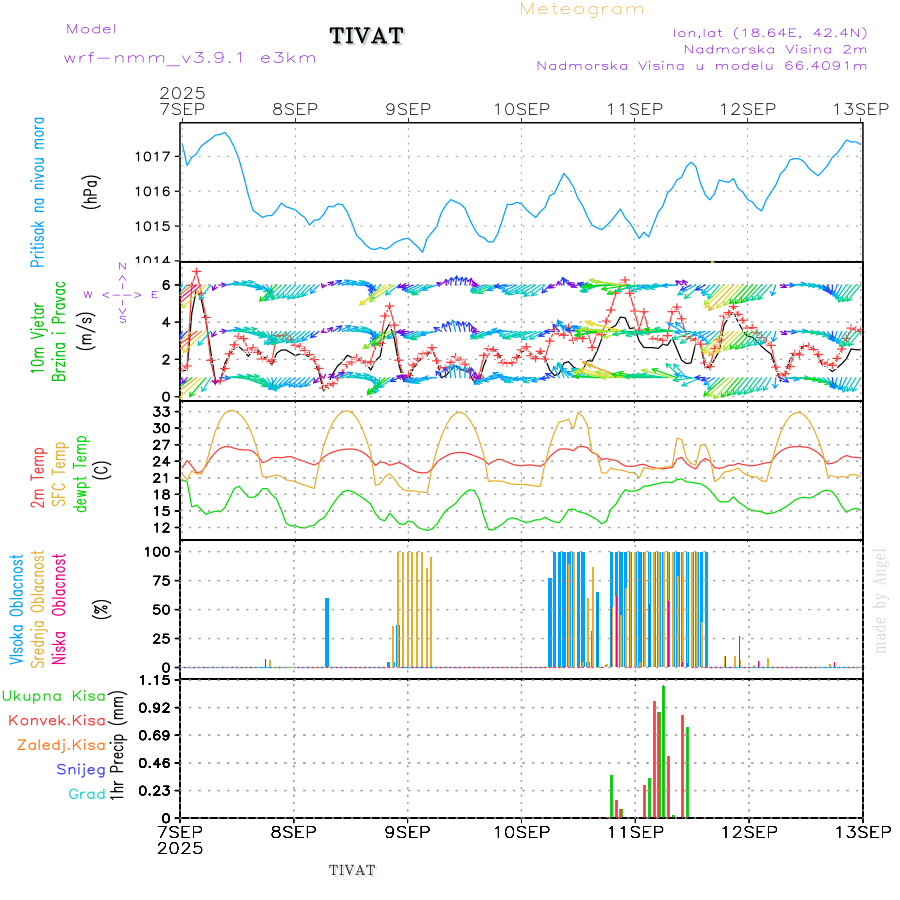900x900 pixels.
Task: Select the Konvek.Kisa legend entry
Action: click(x=56, y=720)
